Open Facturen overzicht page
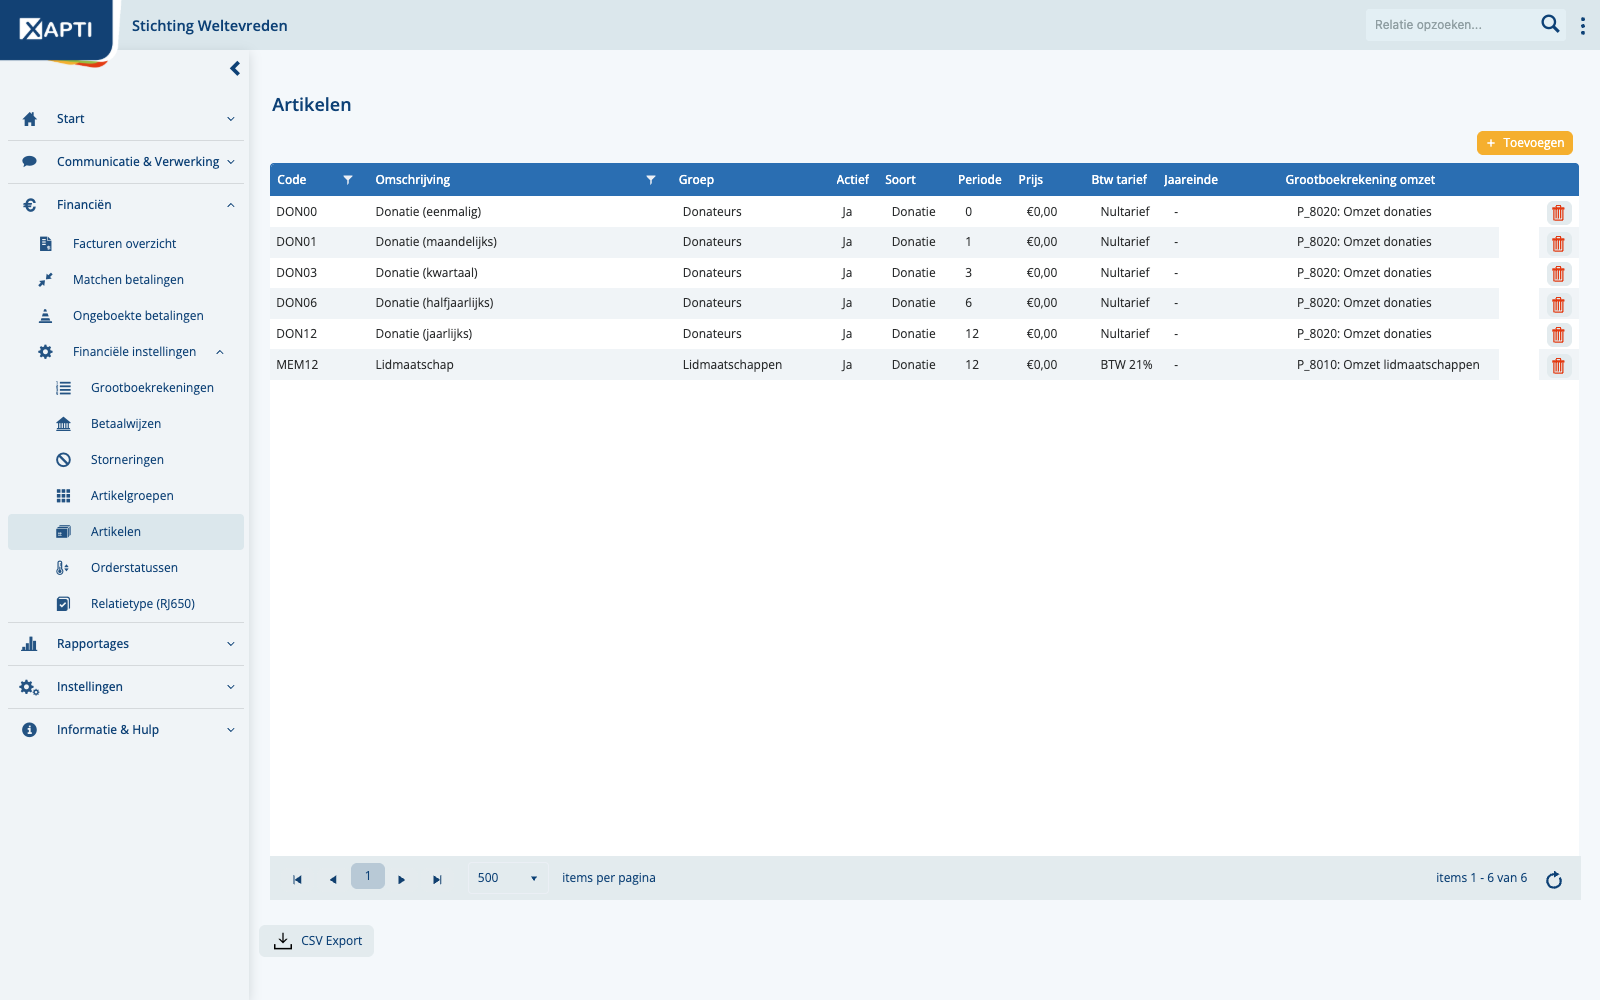The image size is (1600, 1000). tap(124, 244)
